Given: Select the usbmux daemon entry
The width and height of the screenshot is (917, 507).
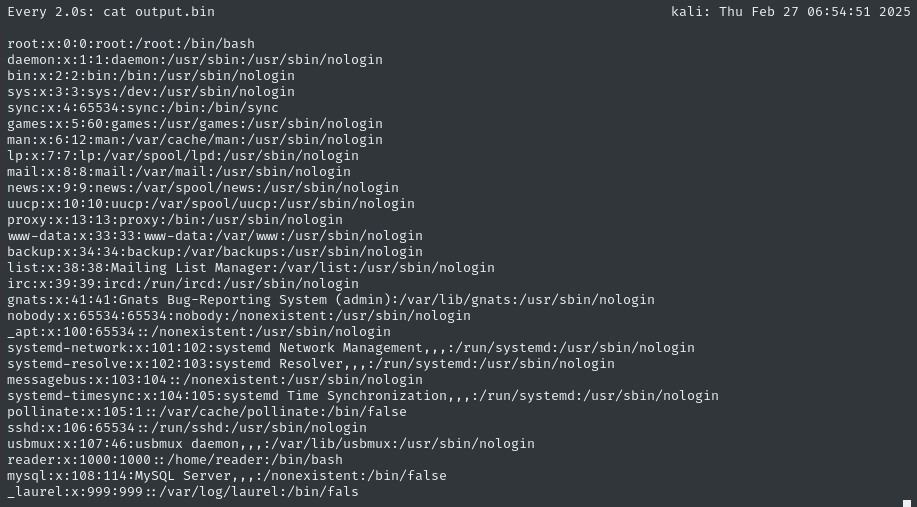Looking at the screenshot, I should point(270,444).
